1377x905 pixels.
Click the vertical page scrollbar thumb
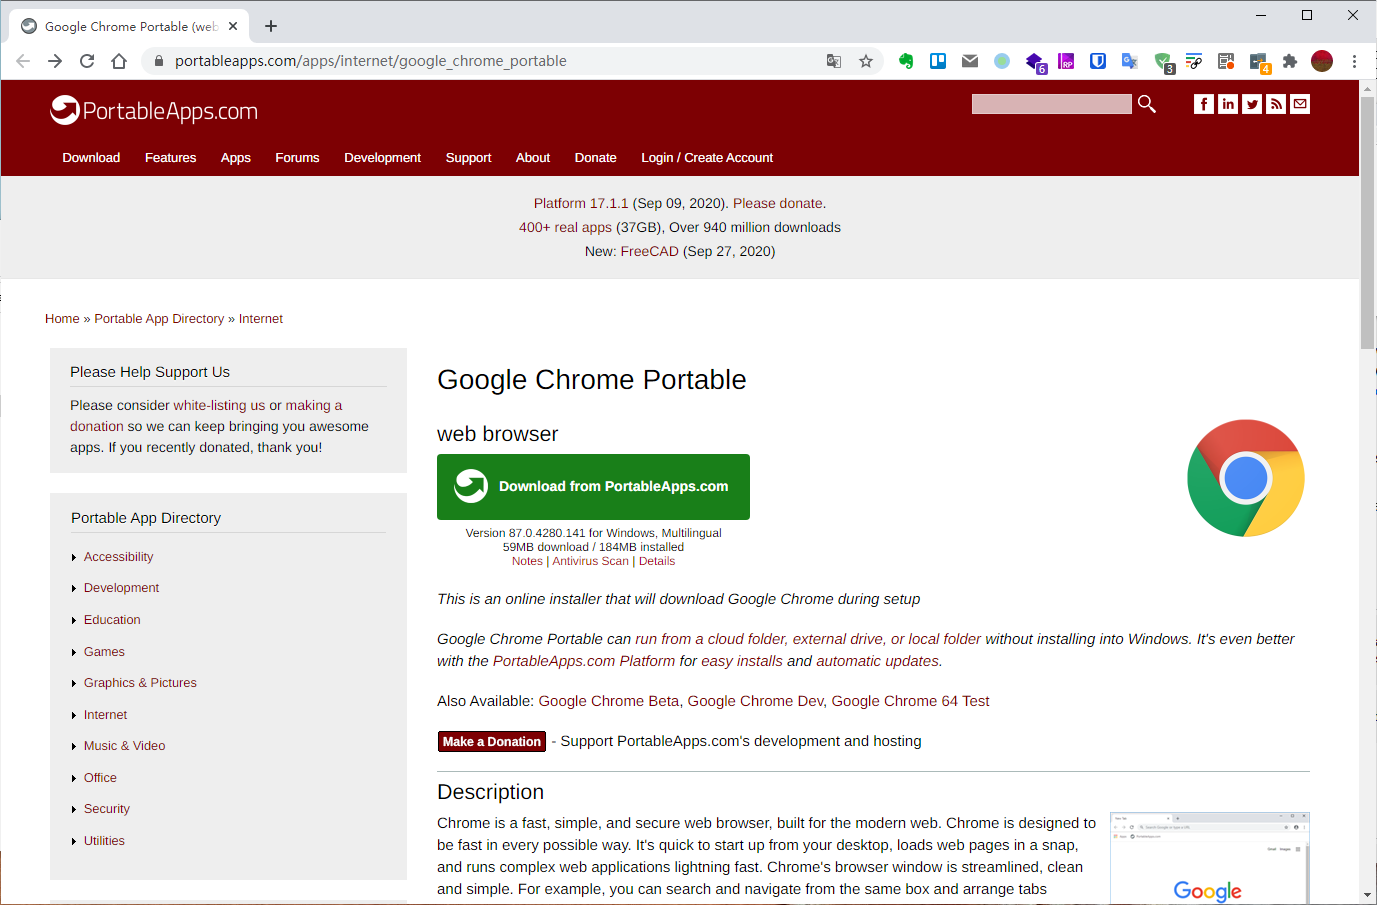(1367, 222)
